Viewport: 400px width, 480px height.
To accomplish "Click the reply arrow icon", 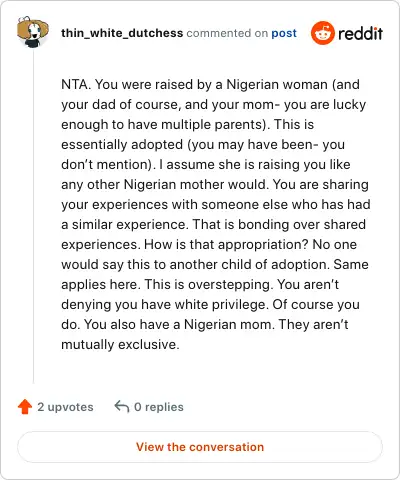I will click(122, 407).
